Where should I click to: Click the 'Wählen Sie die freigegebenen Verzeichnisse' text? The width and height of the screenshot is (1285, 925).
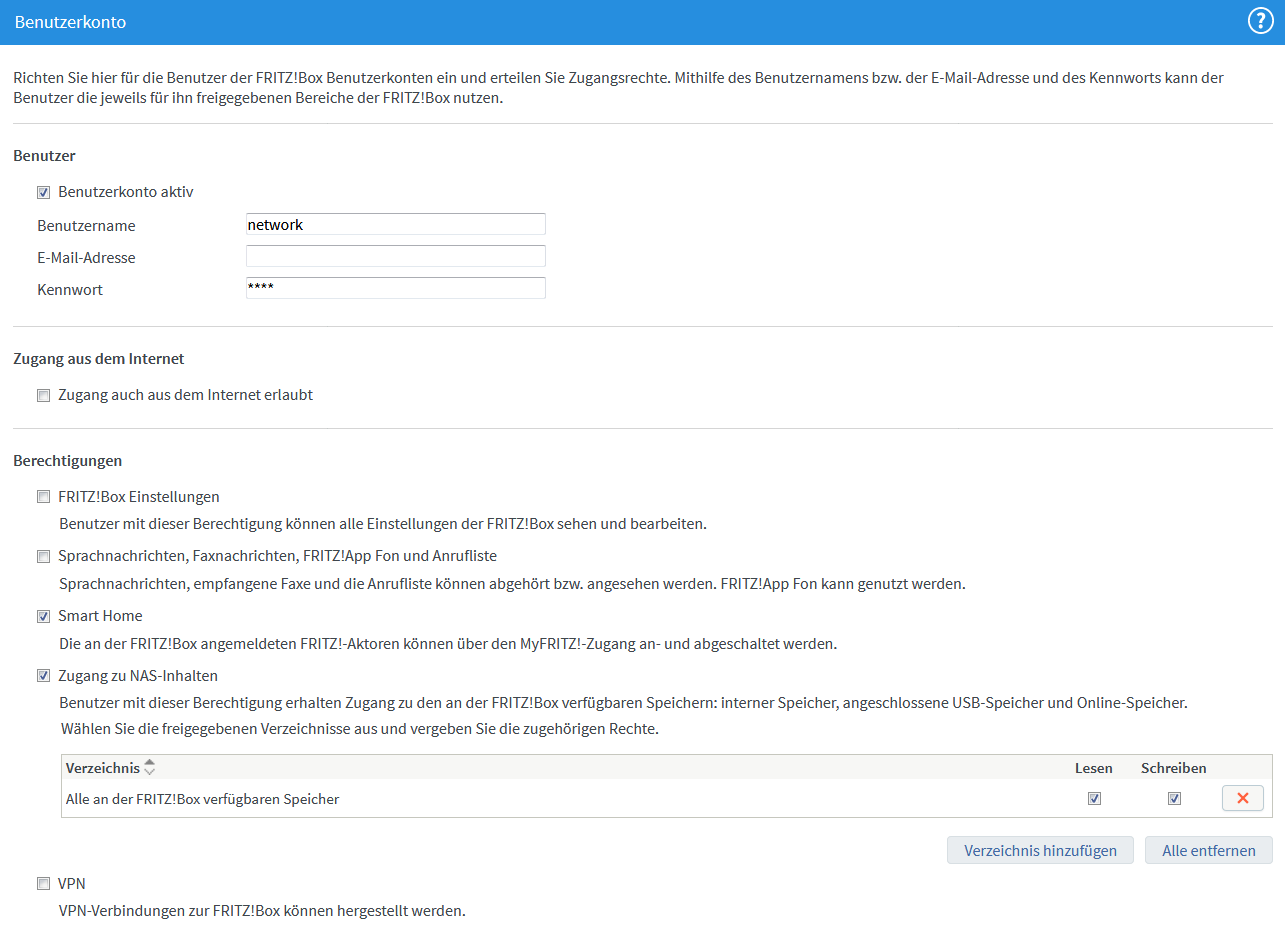pyautogui.click(x=359, y=728)
